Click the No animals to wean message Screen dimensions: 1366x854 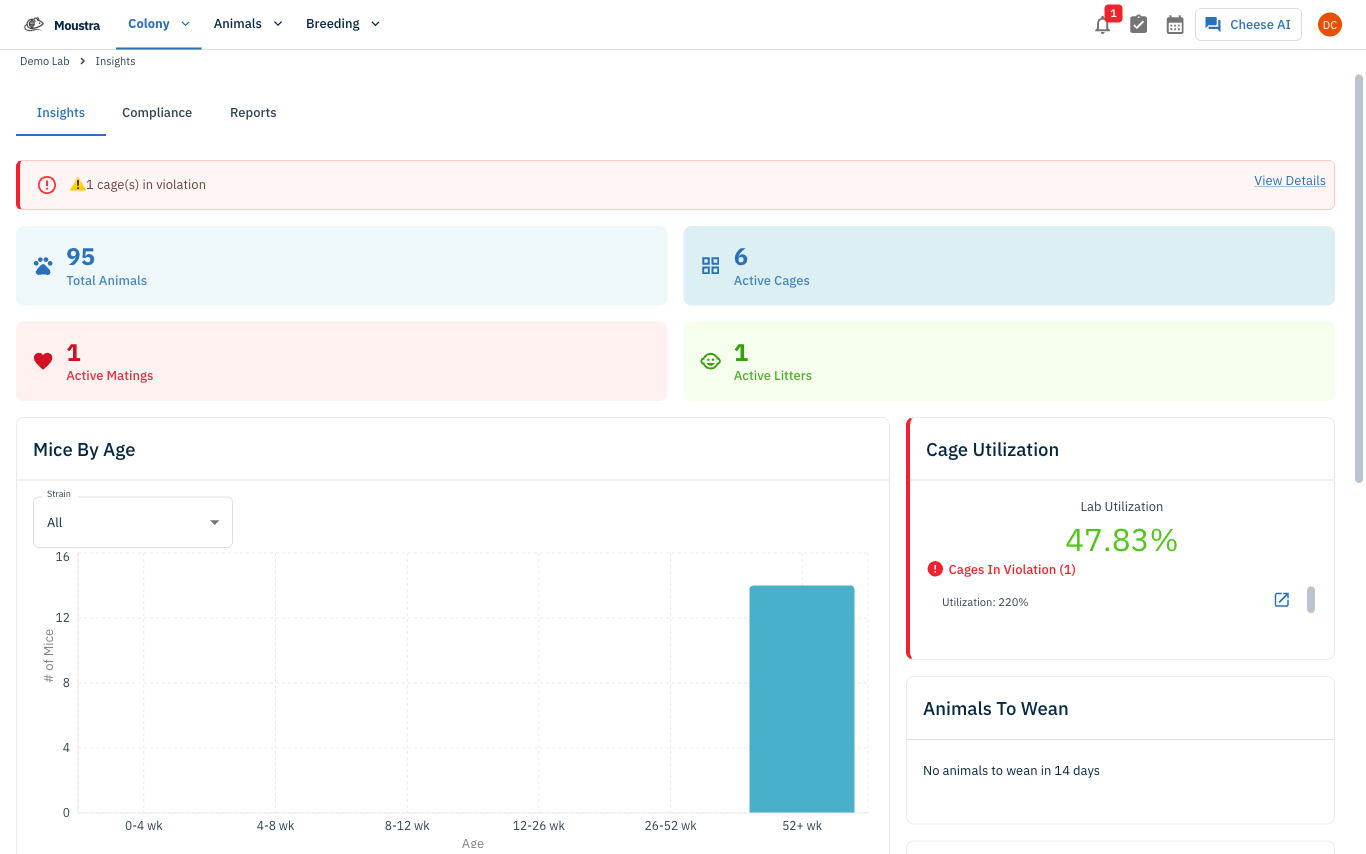click(1011, 771)
